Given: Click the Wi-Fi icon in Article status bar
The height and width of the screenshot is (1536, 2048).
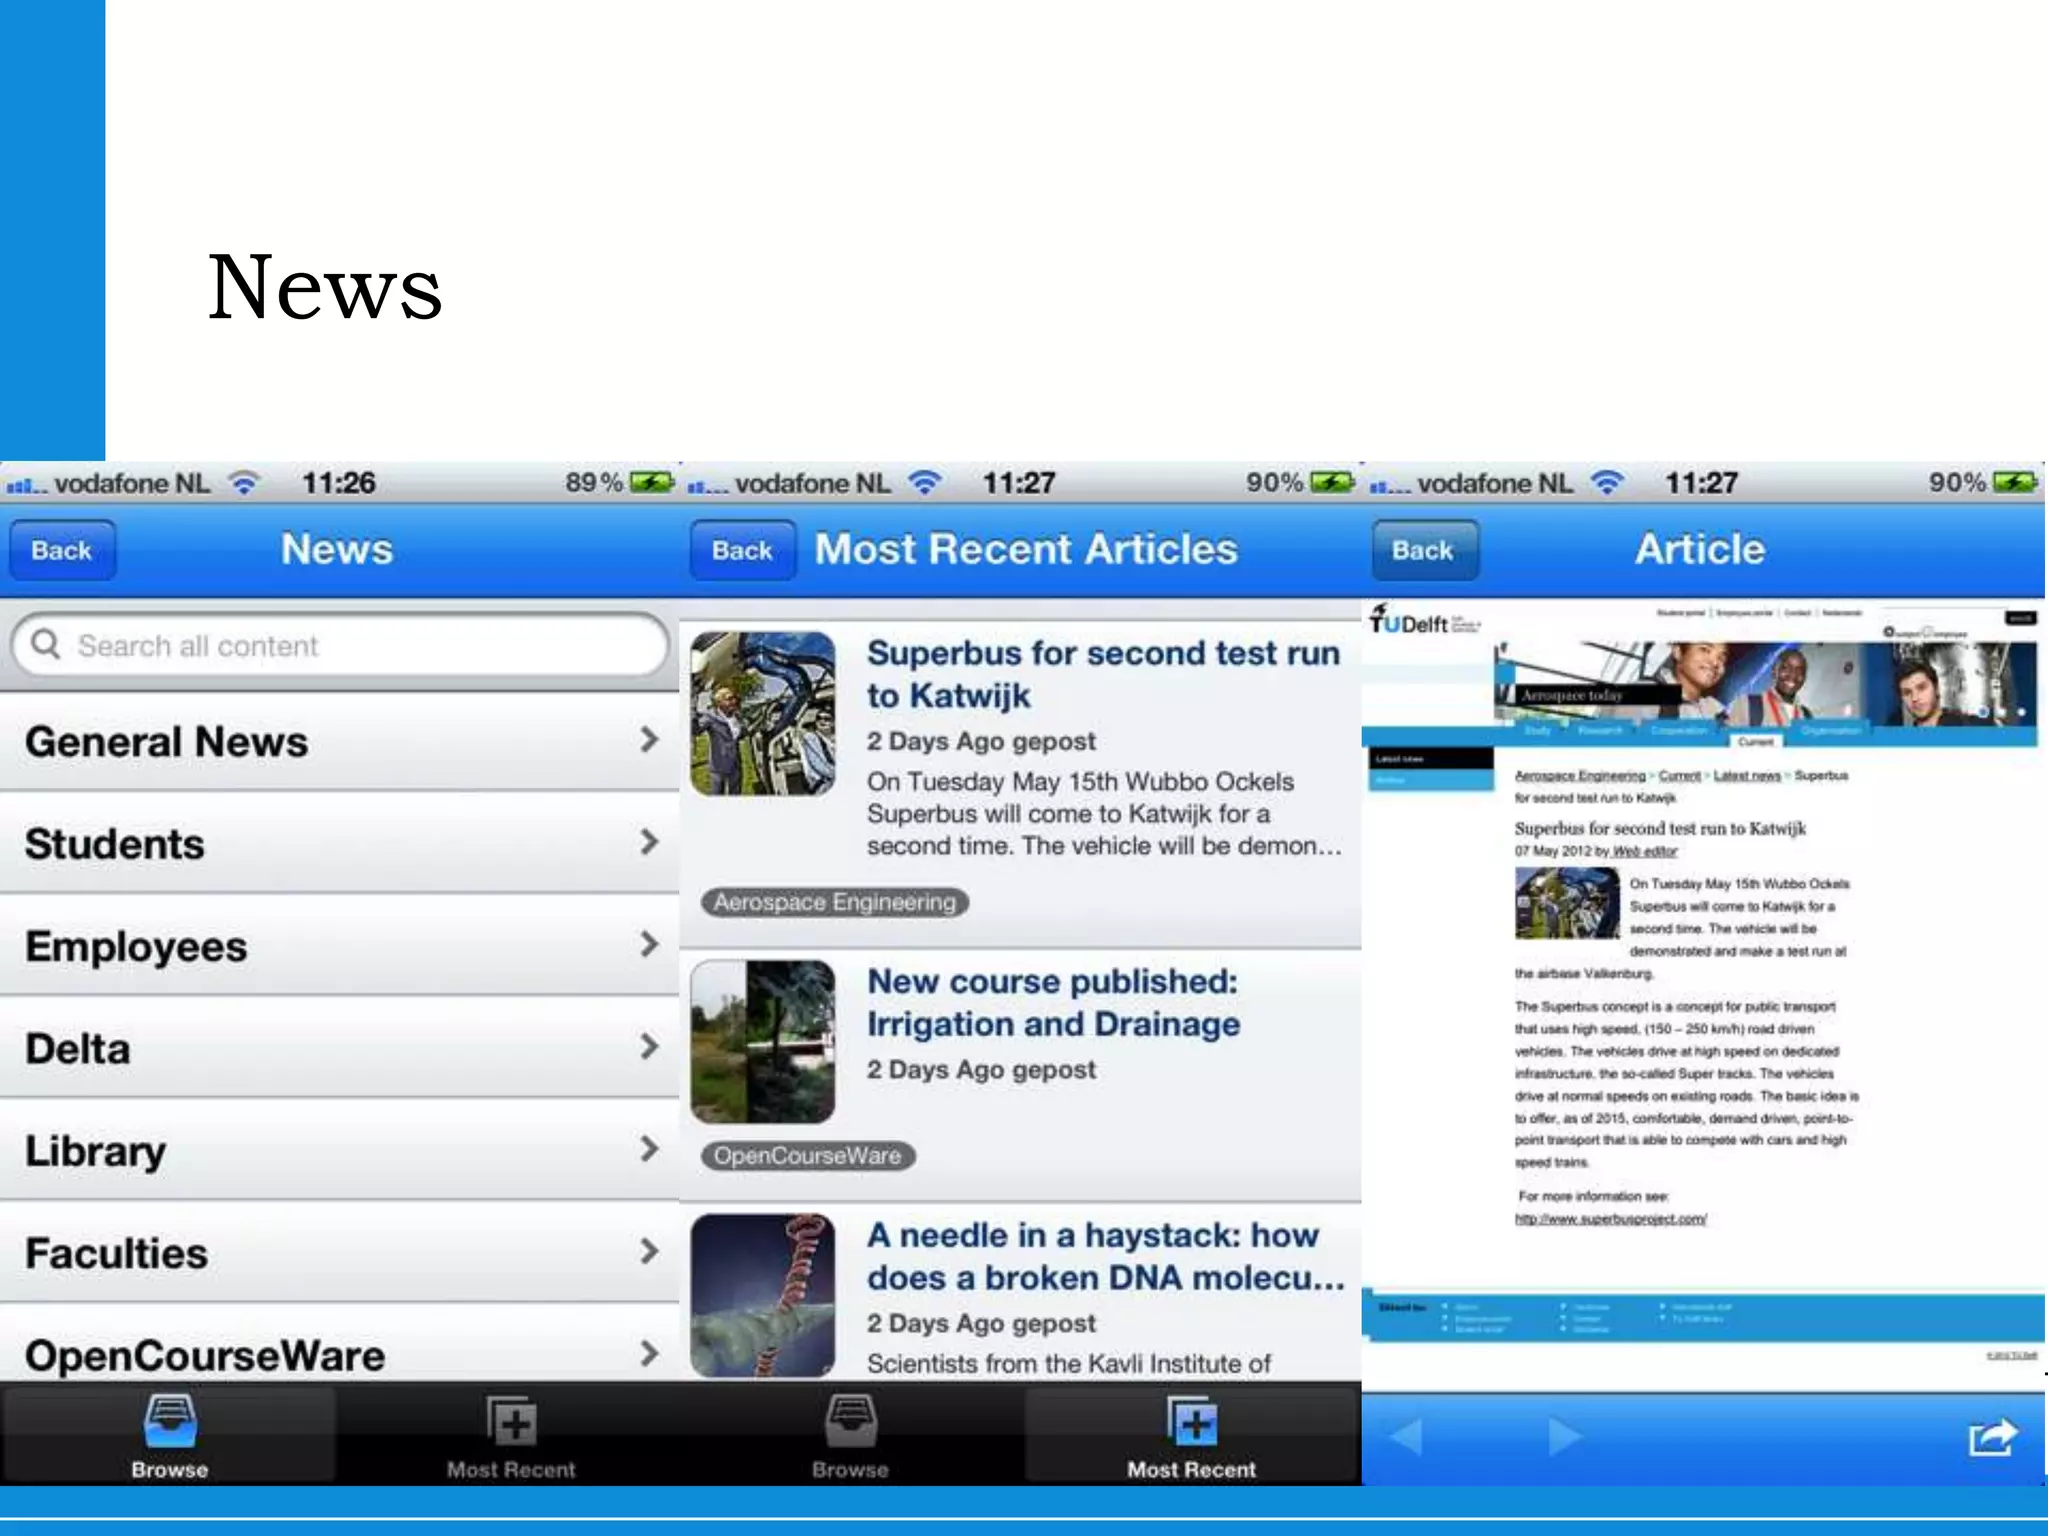Looking at the screenshot, I should pos(1607,484).
